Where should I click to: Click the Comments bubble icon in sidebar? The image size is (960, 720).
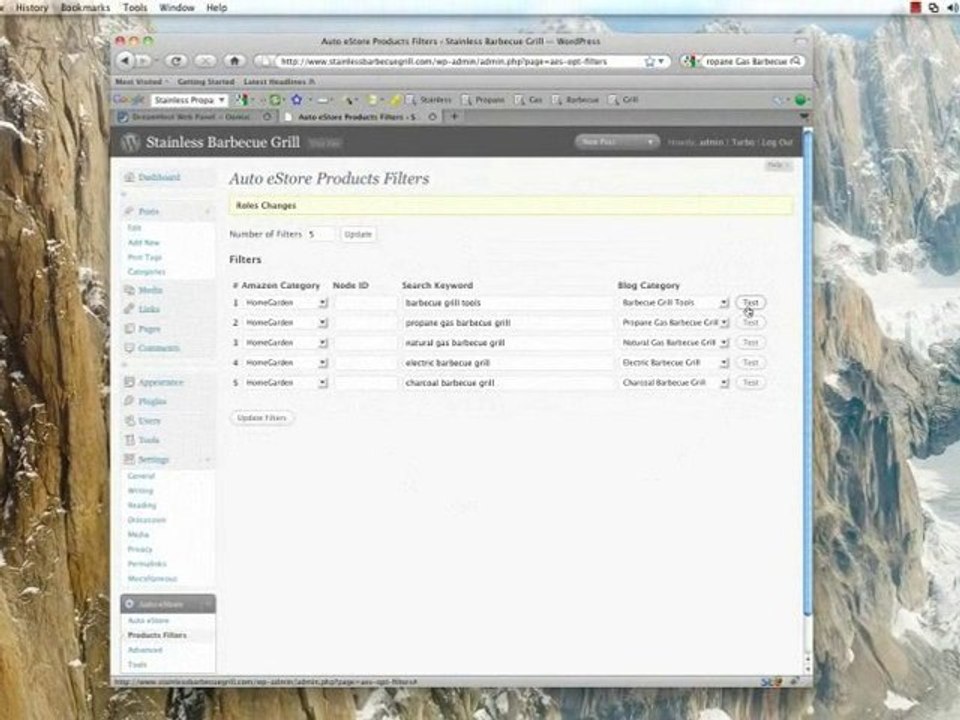[129, 348]
